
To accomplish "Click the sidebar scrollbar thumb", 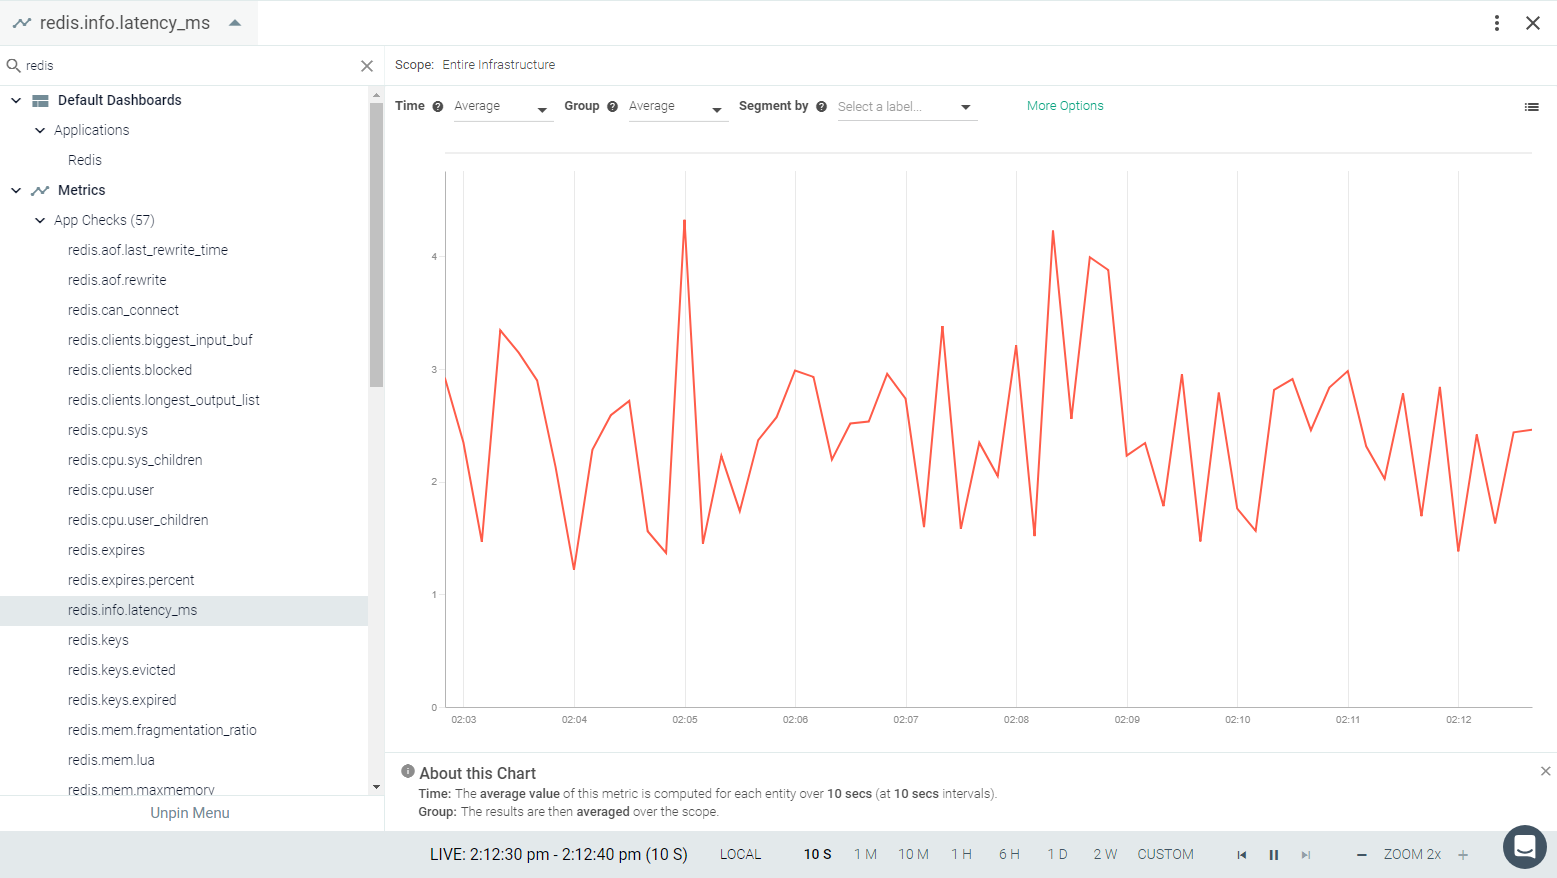I will click(376, 245).
